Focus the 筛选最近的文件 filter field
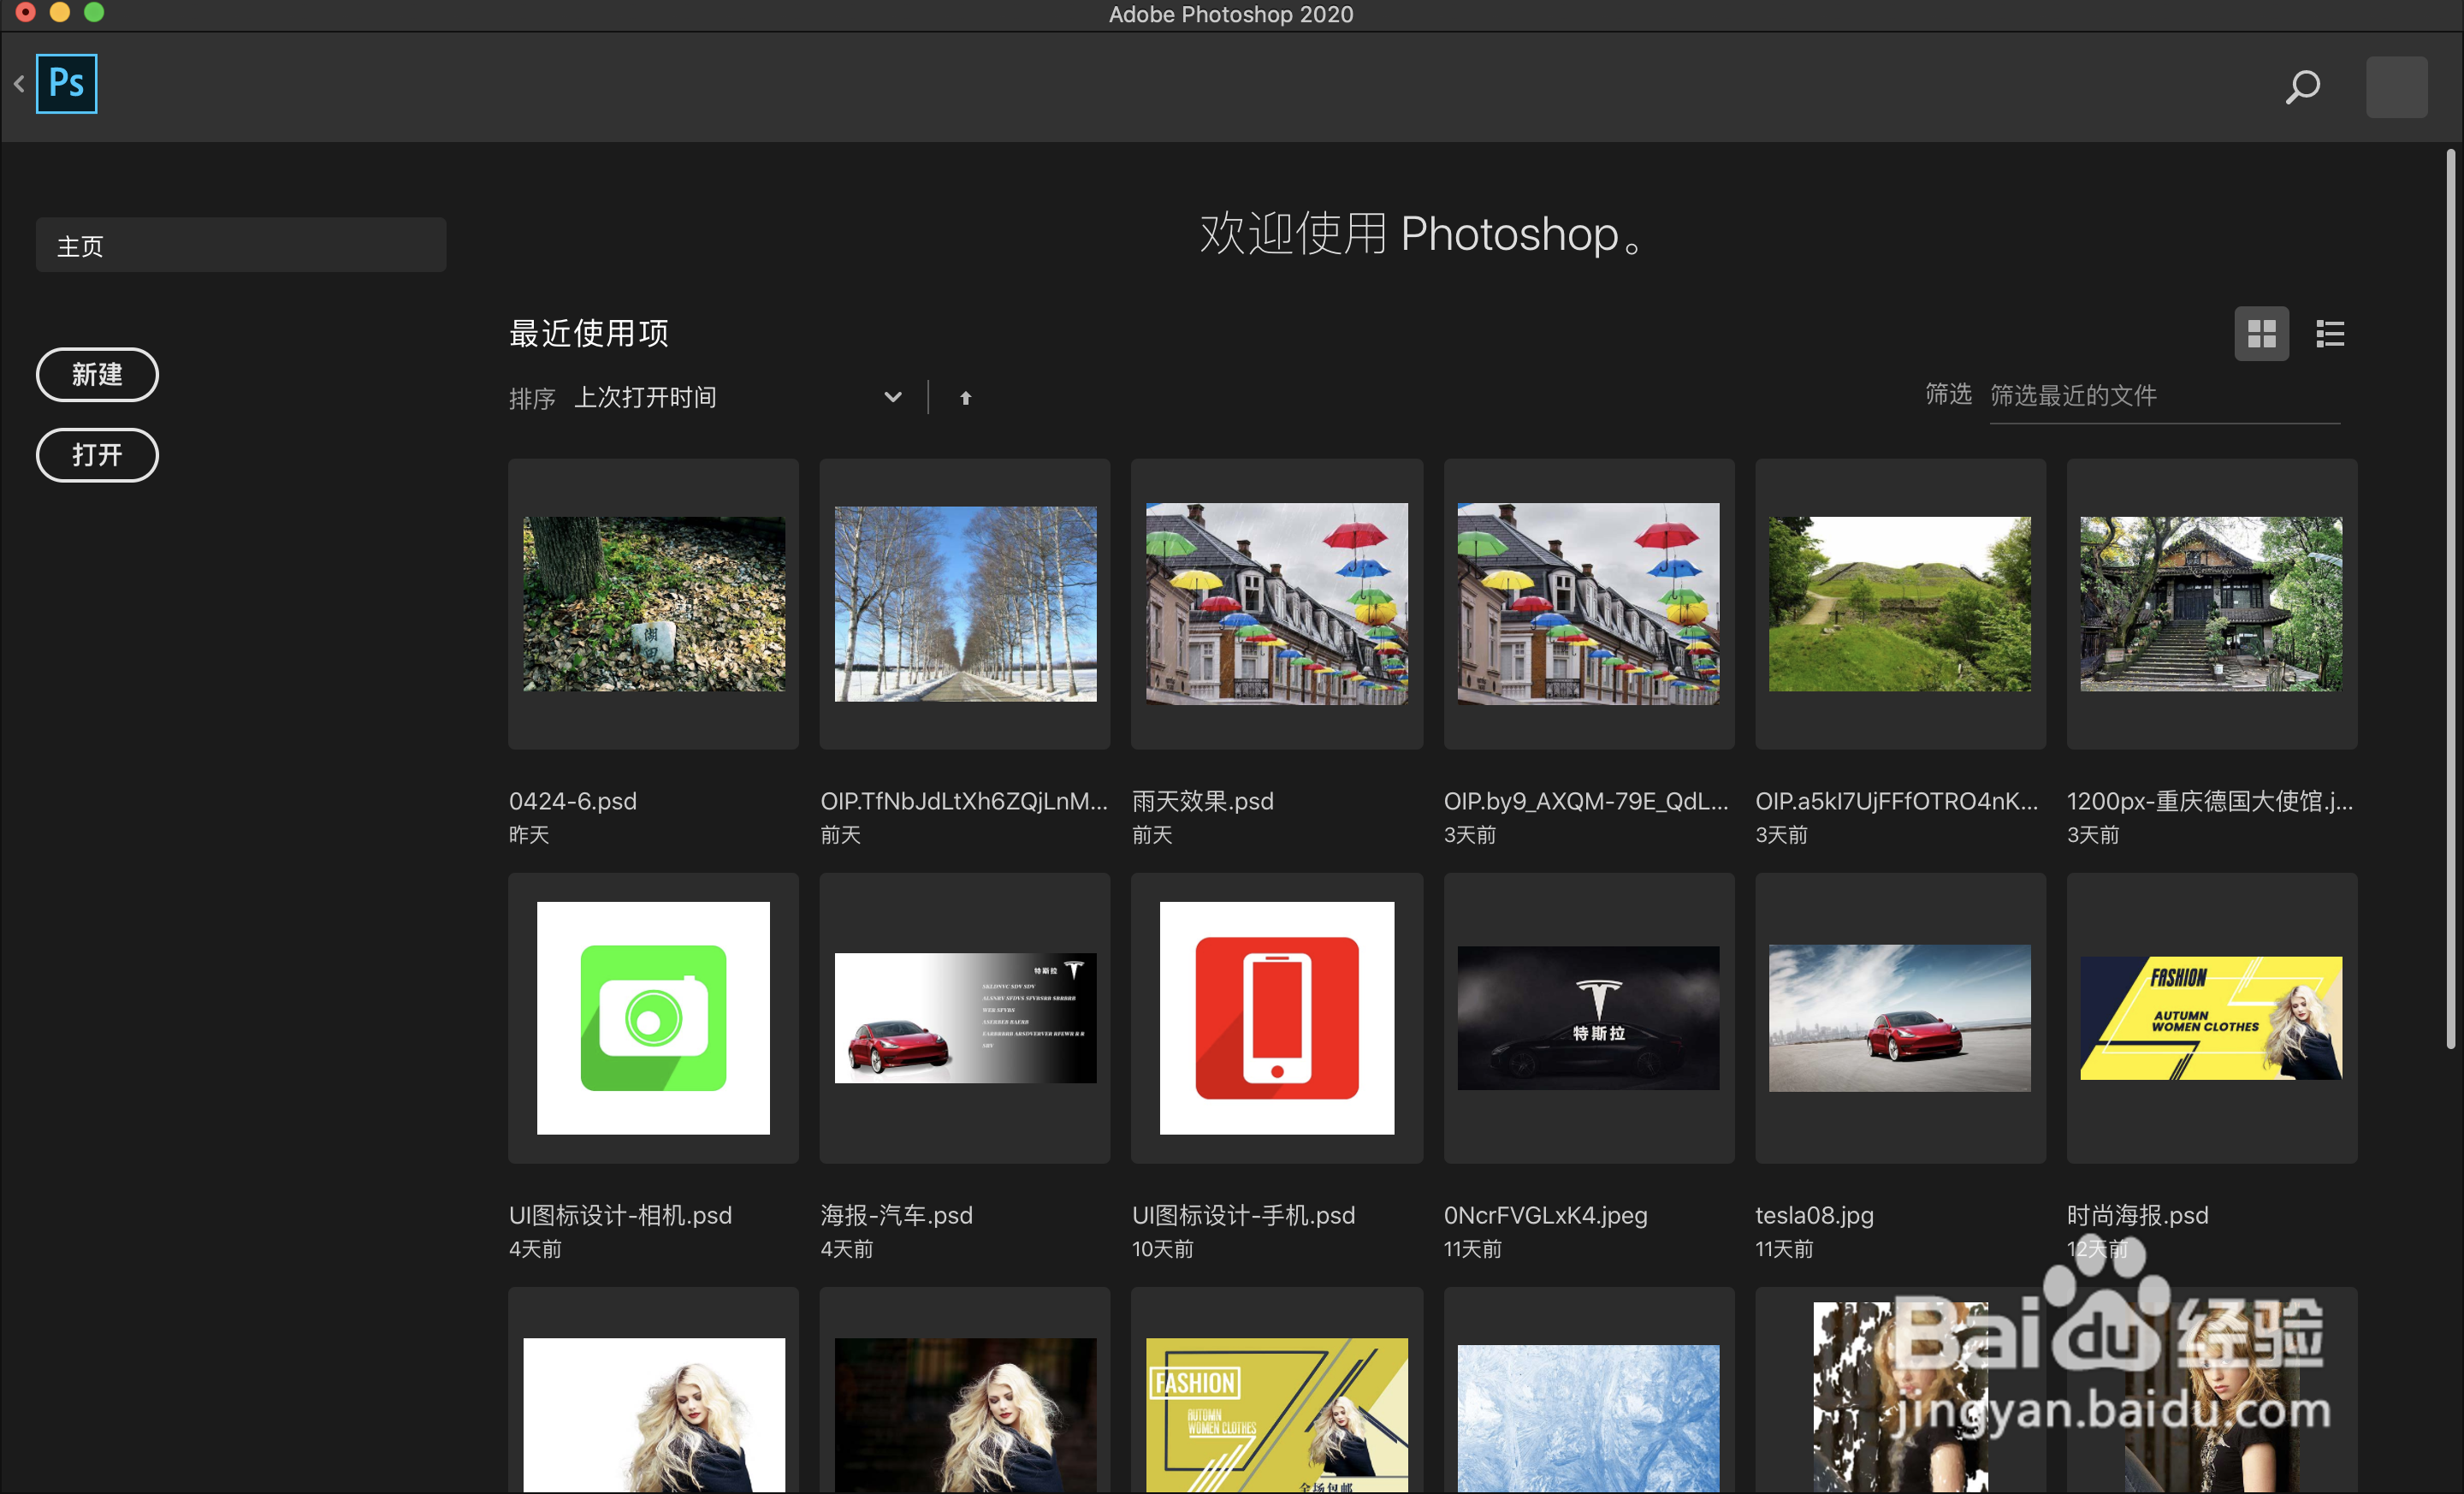 tap(2162, 396)
